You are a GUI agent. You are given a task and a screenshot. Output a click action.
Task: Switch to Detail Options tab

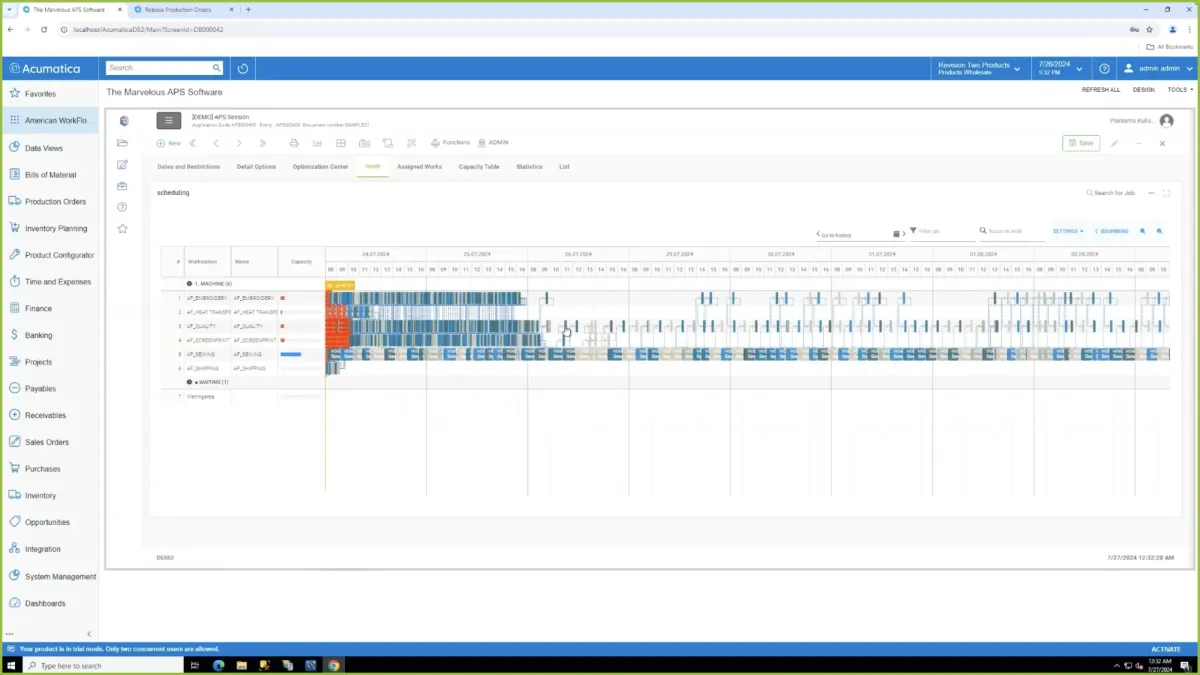point(257,167)
